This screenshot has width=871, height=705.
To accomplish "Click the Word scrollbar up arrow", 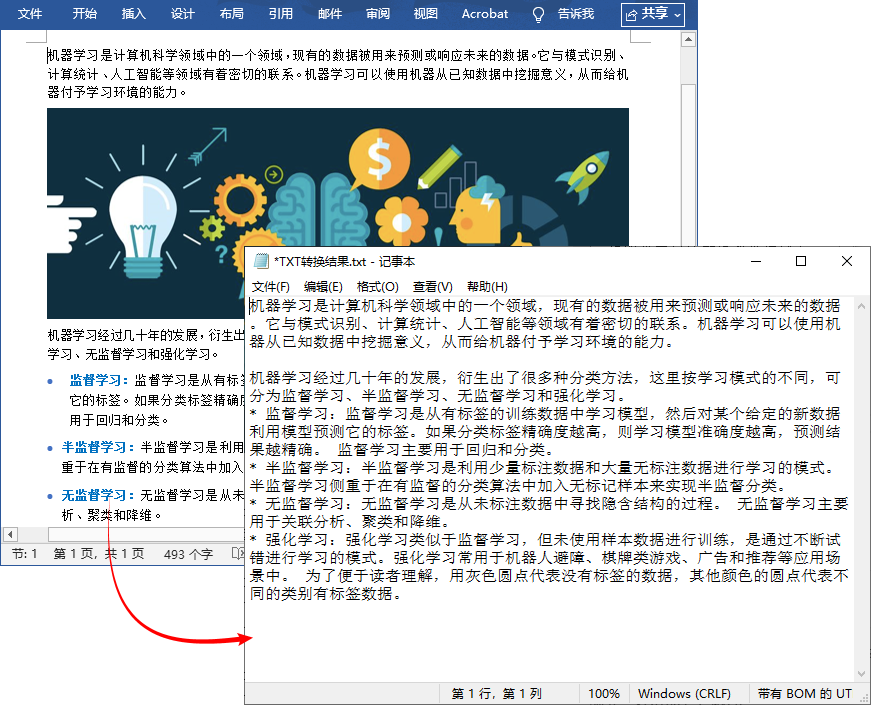I will [687, 39].
